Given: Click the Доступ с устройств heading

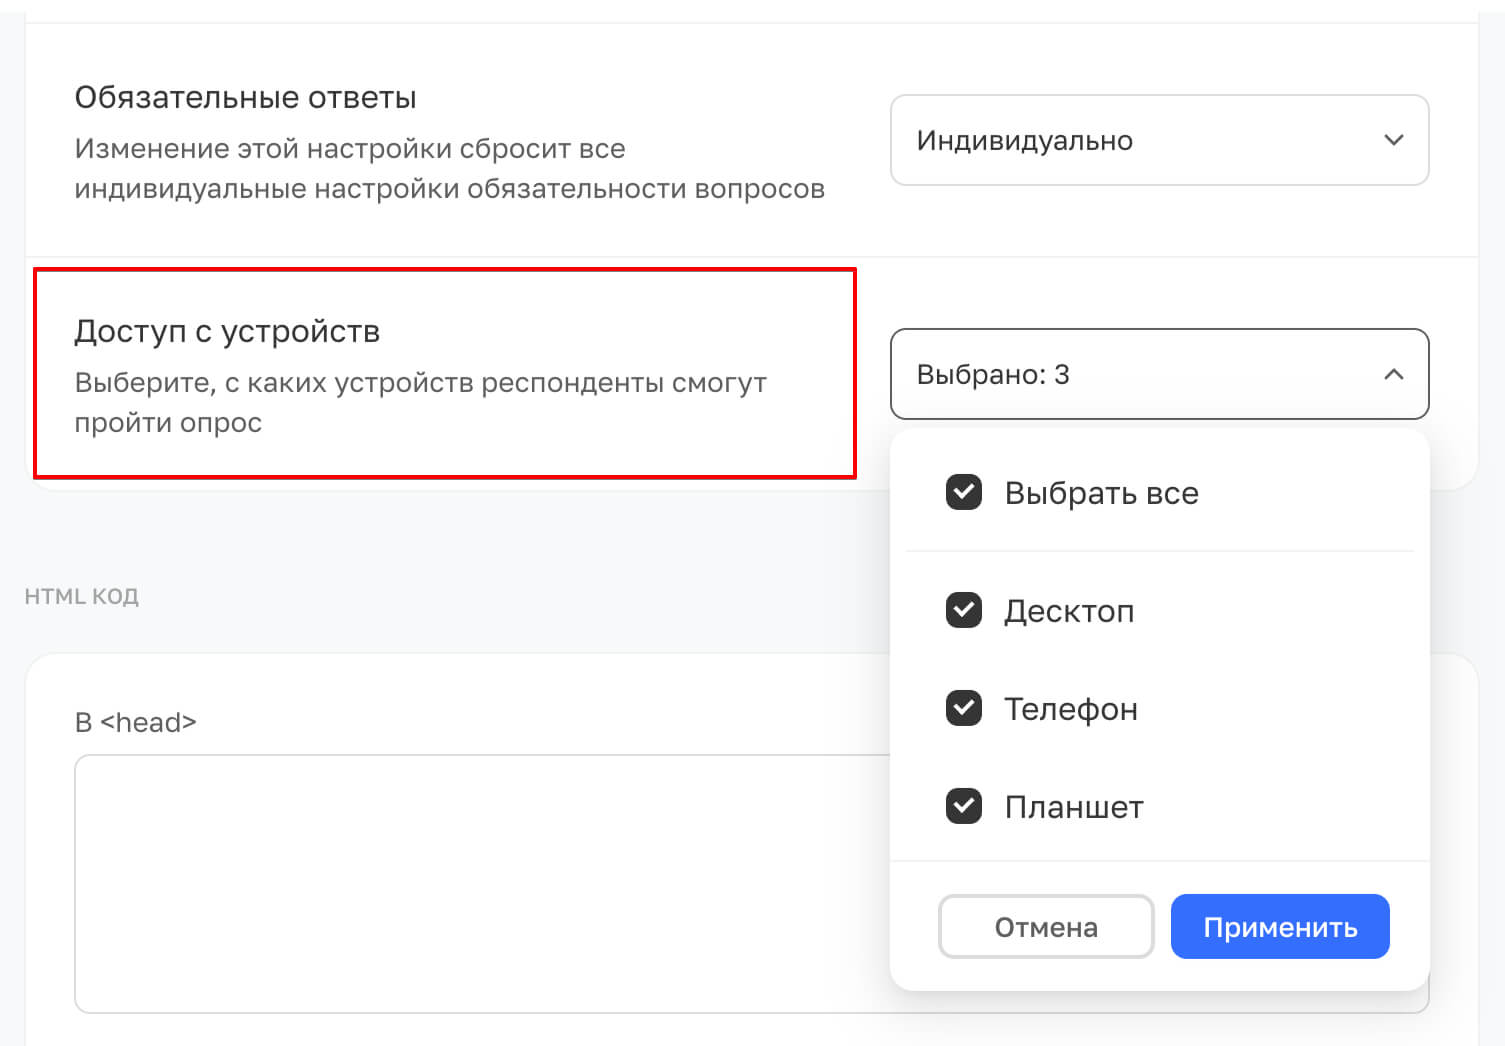Looking at the screenshot, I should click(x=227, y=331).
